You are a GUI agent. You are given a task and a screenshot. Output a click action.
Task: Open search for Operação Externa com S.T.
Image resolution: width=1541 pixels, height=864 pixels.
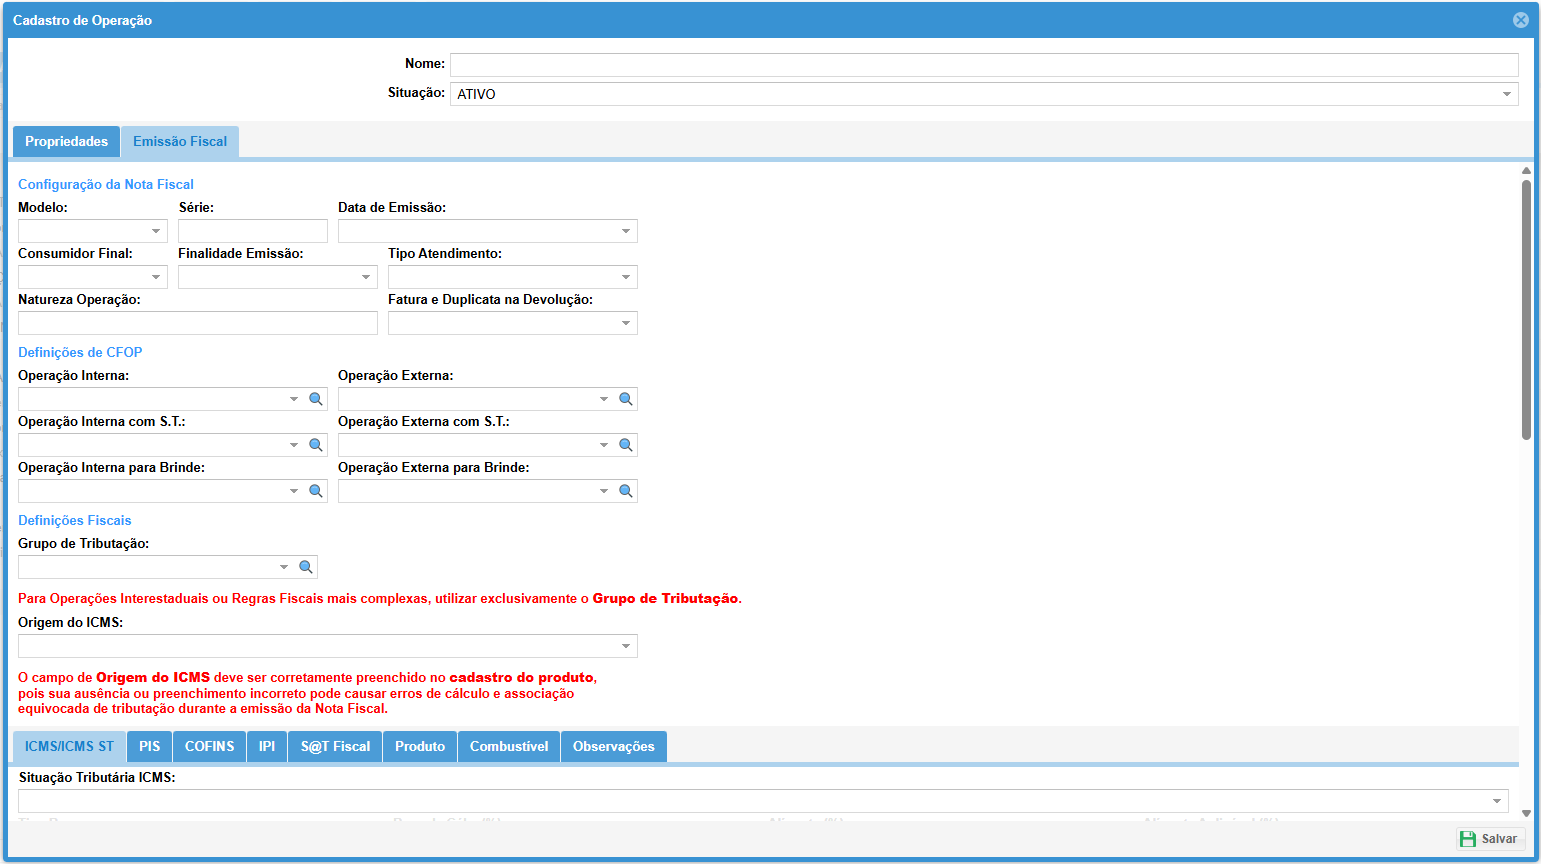(x=626, y=445)
